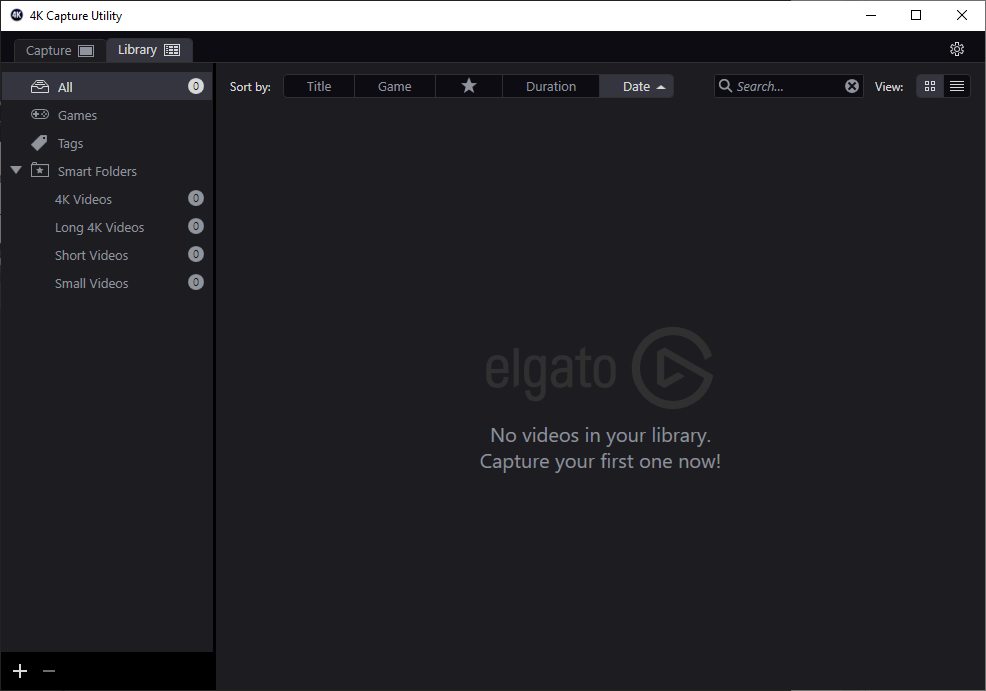This screenshot has width=986, height=691.
Task: Click the 4K app icon in title bar
Action: pyautogui.click(x=17, y=15)
